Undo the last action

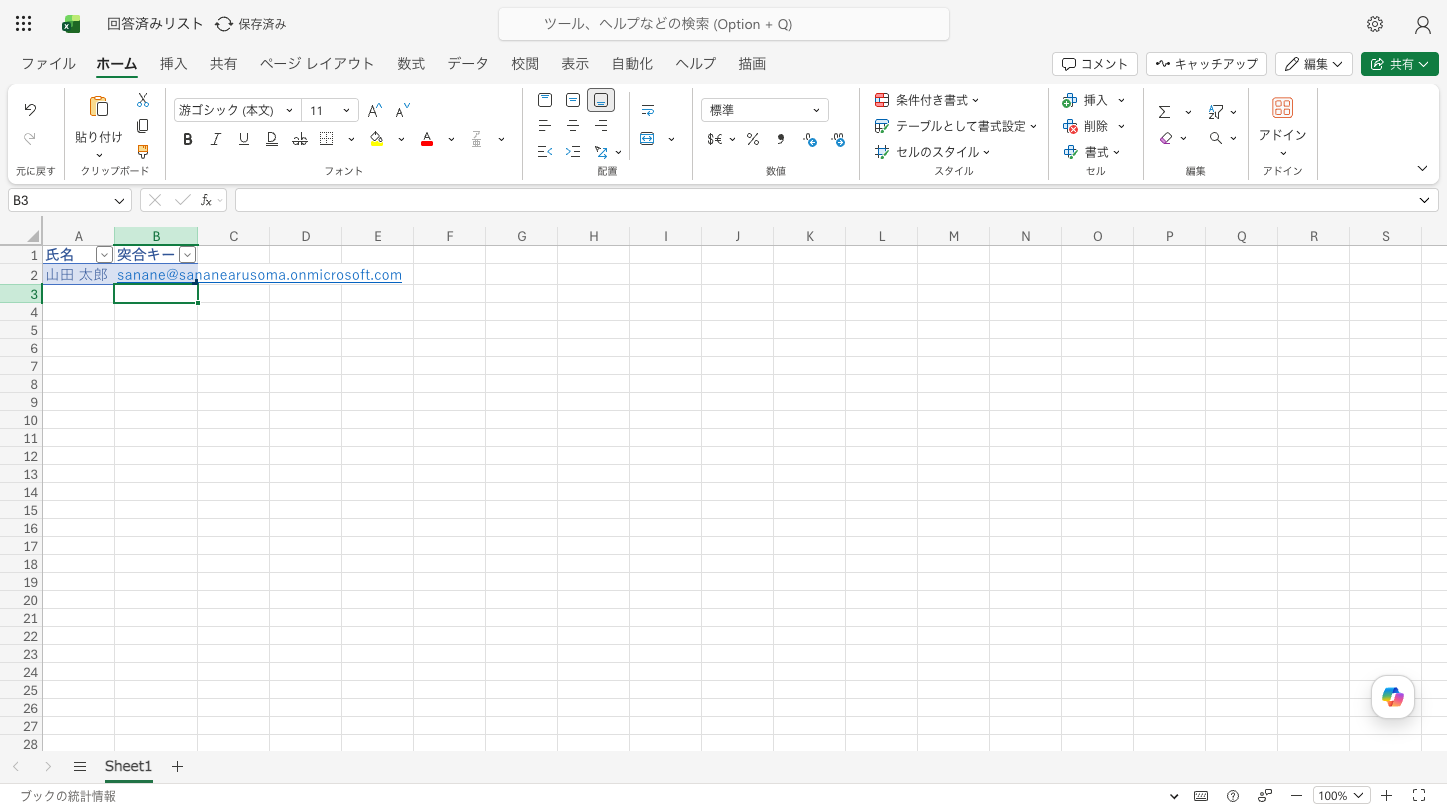(30, 110)
